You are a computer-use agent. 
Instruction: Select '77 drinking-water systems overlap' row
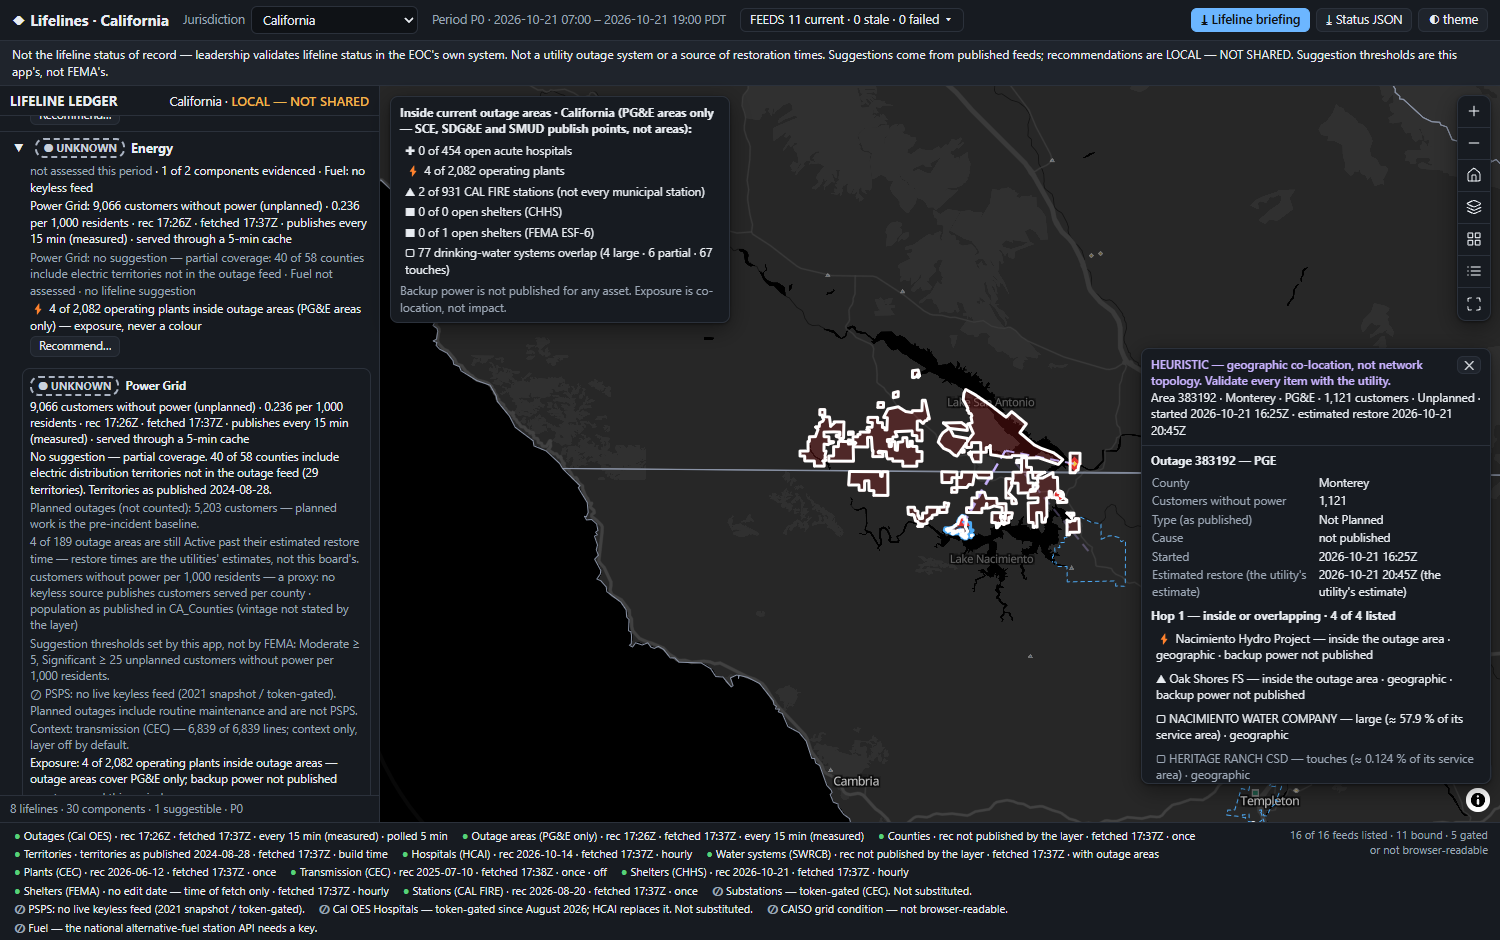(x=558, y=261)
